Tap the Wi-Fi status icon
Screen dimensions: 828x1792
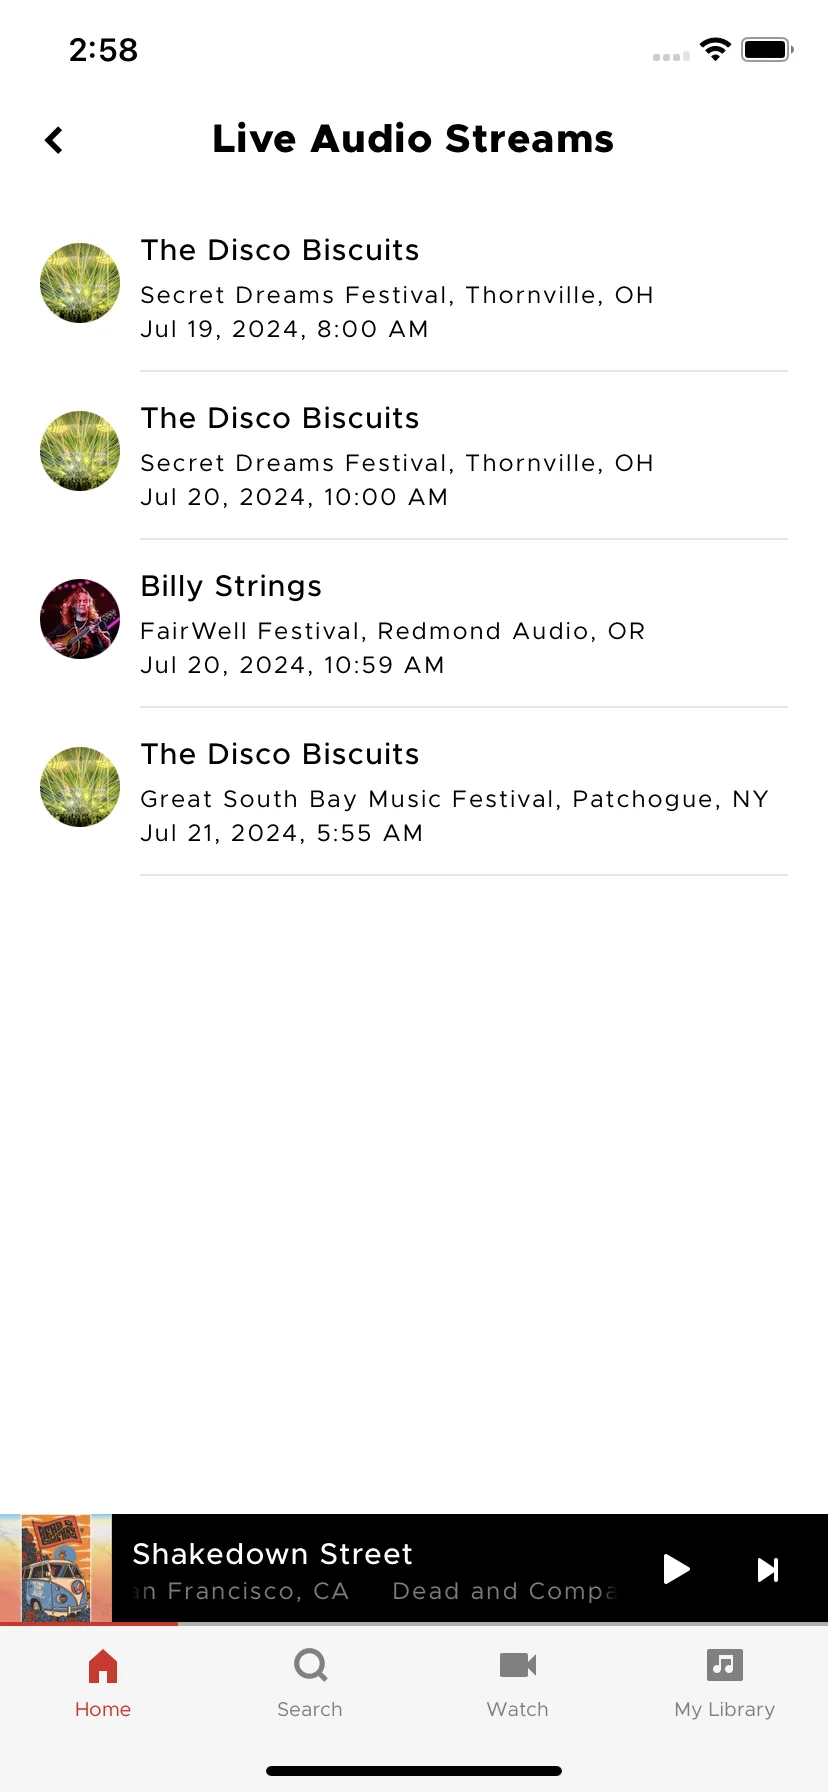point(715,49)
